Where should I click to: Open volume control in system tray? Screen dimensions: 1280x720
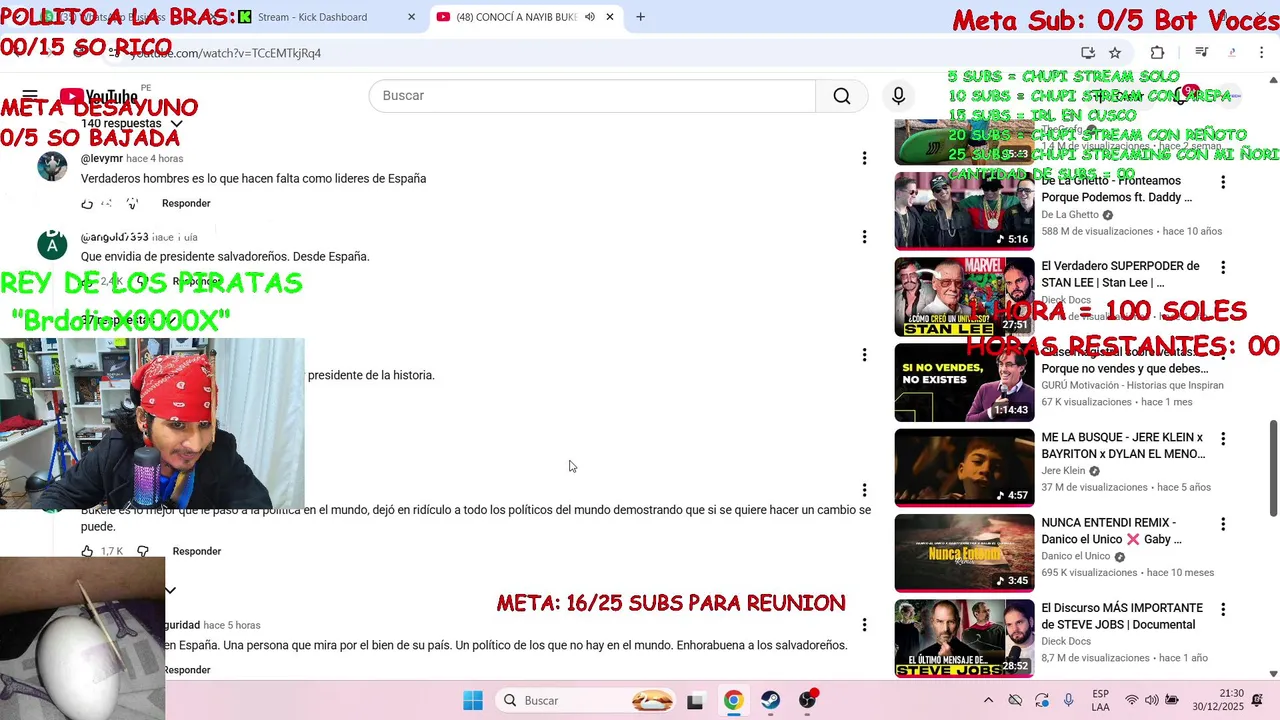click(x=1152, y=701)
